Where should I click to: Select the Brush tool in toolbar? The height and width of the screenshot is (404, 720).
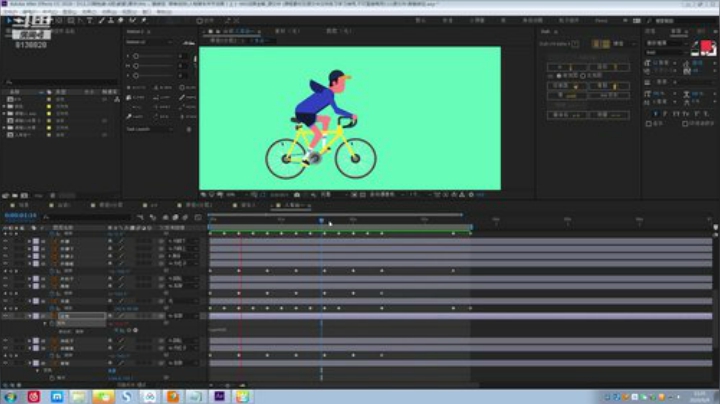[101, 21]
